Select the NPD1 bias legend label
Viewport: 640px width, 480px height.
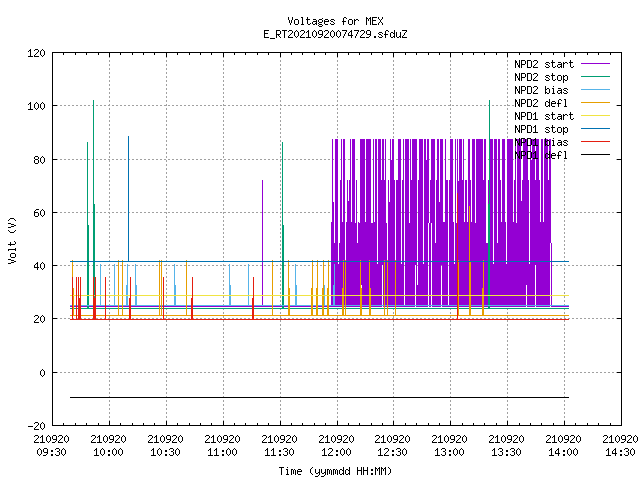click(541, 142)
